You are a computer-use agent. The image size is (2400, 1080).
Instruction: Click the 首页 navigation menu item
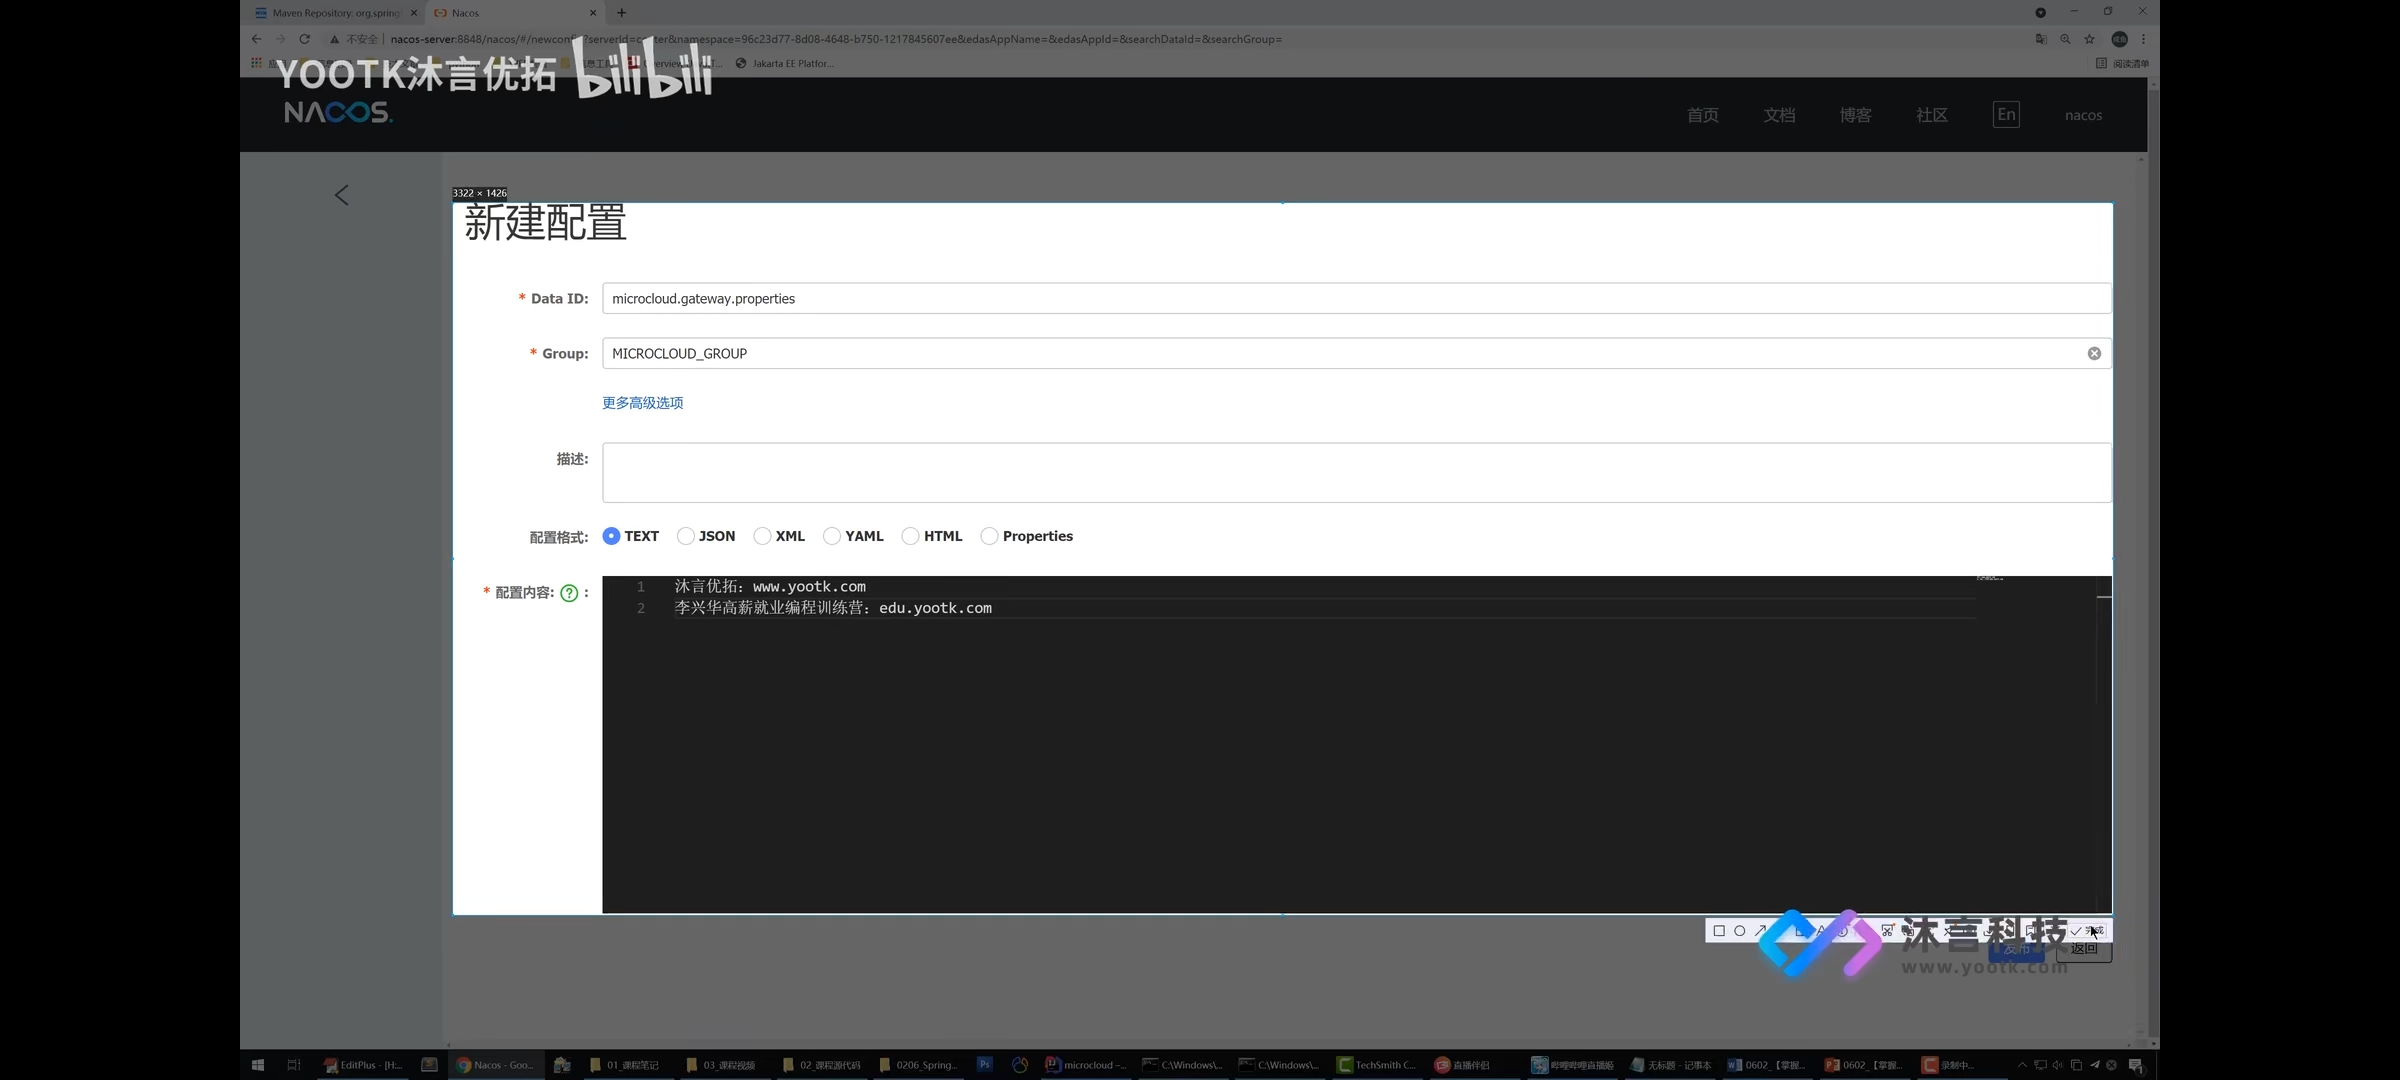(x=1704, y=113)
